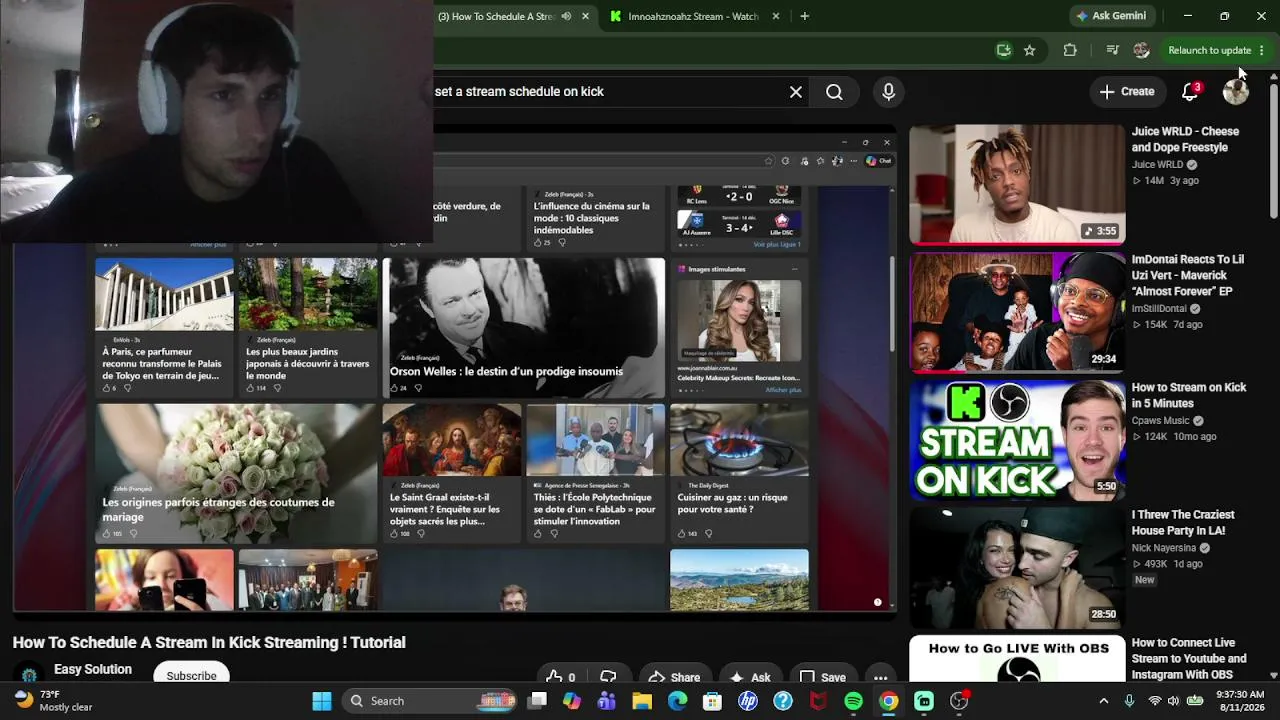Open the weather widget showing 73°F

pyautogui.click(x=55, y=701)
